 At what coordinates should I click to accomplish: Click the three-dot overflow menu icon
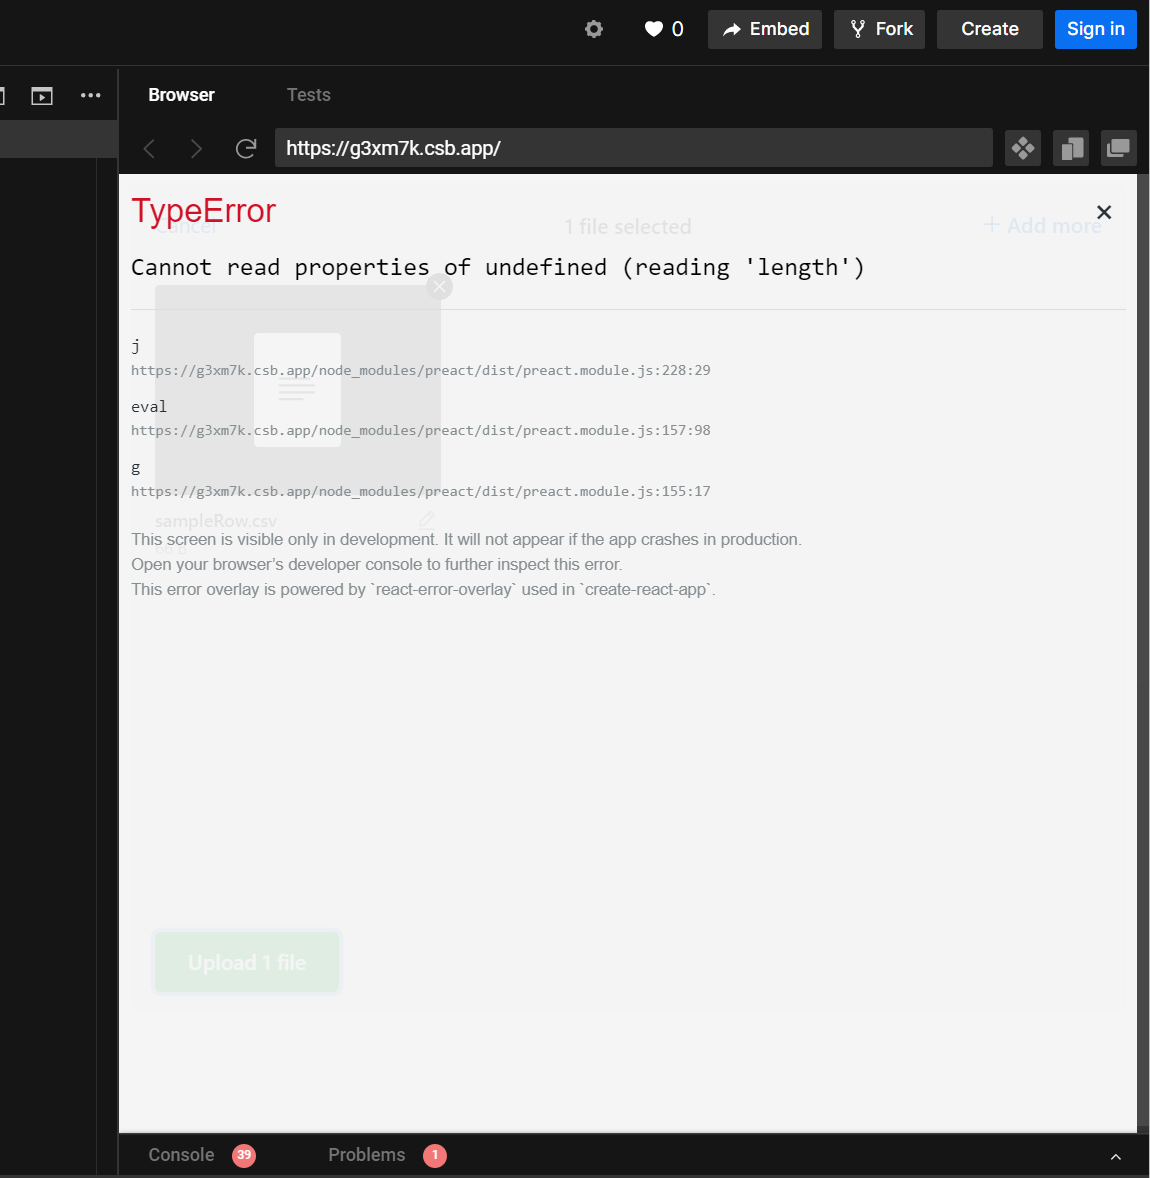tap(90, 95)
